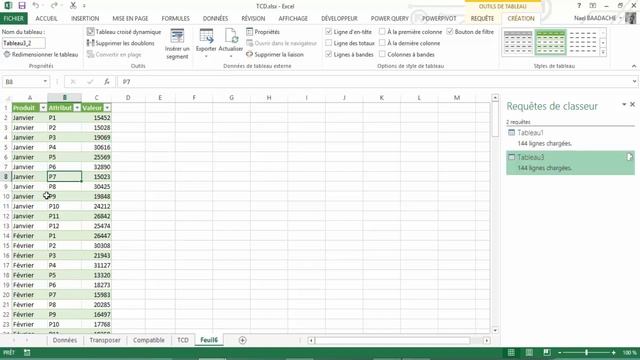Open Excel help question mark
Screen dimensions: 640x360
click(x=579, y=6)
